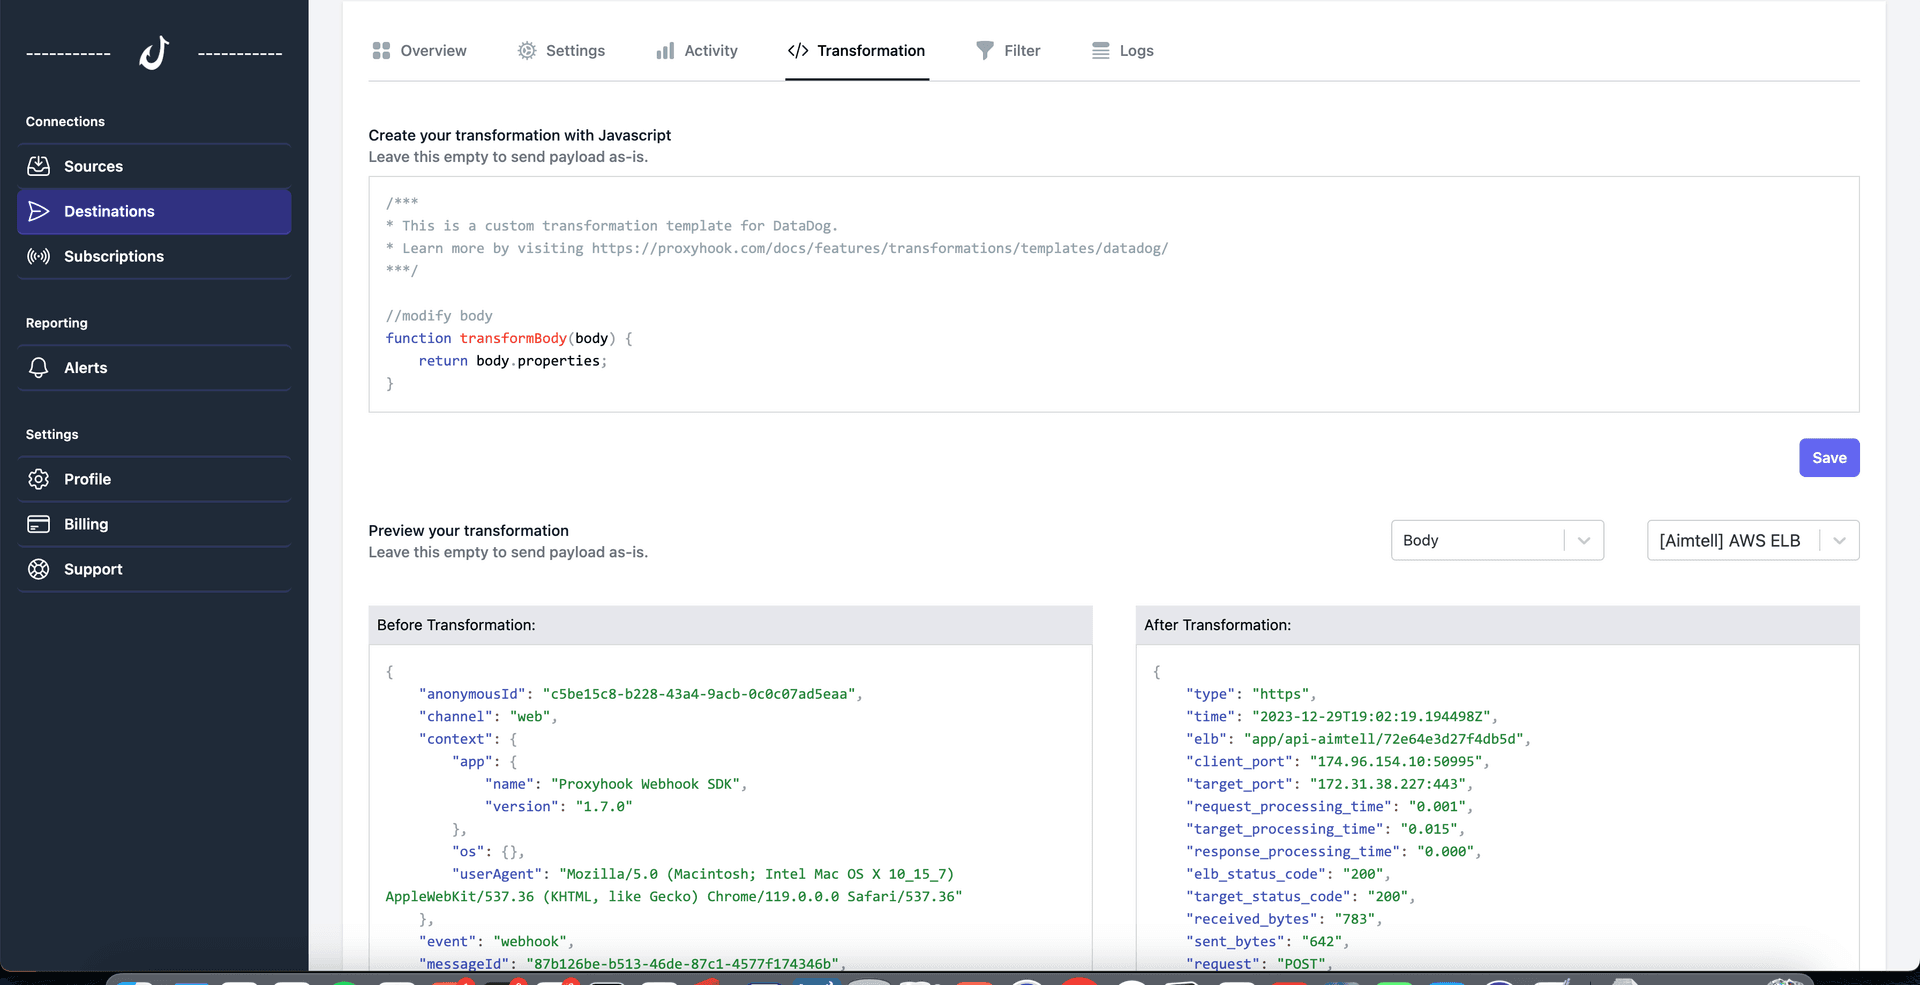Image resolution: width=1920 pixels, height=985 pixels.
Task: Open the Support page
Action: pyautogui.click(x=154, y=569)
